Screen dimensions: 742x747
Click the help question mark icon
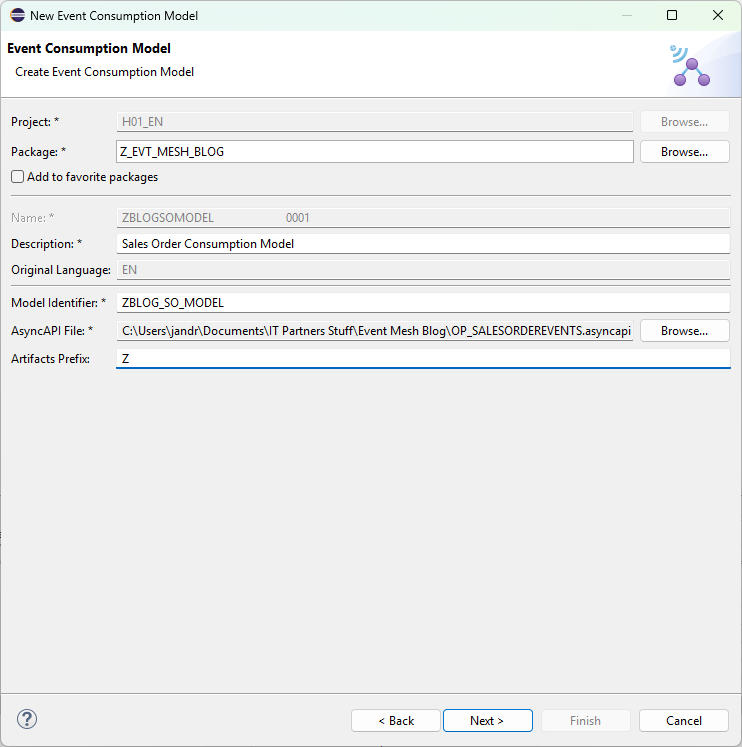pos(27,719)
